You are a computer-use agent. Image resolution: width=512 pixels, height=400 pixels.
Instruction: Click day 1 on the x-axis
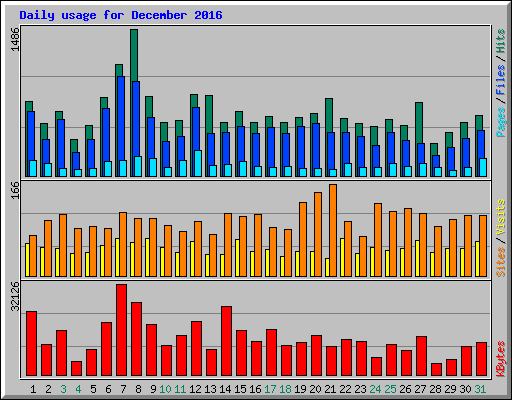pos(33,389)
